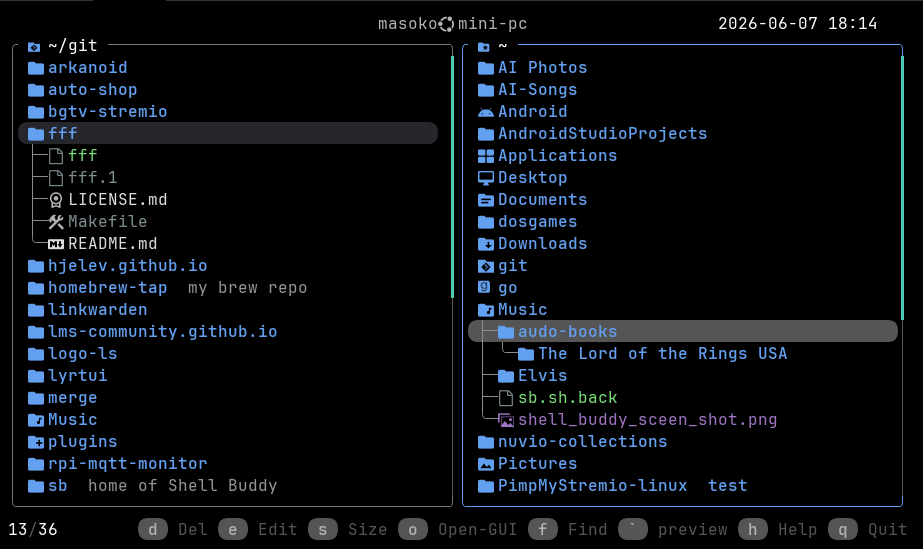Image resolution: width=923 pixels, height=549 pixels.
Task: Click the 13/36 position counter
Action: click(x=33, y=530)
